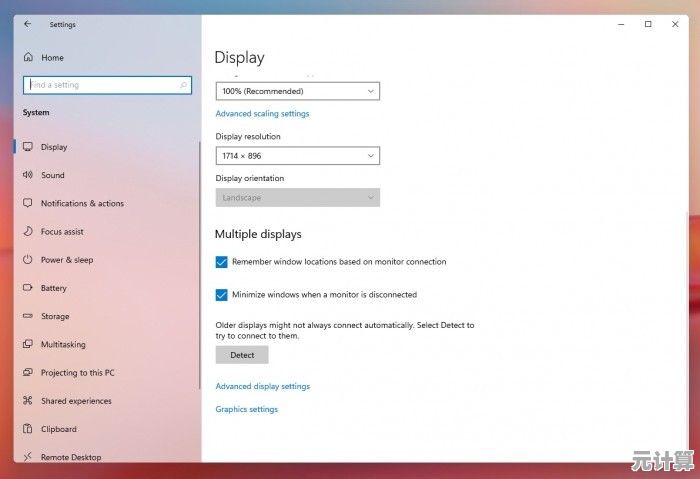Click the Storage drive icon
700x479 pixels.
click(x=27, y=316)
